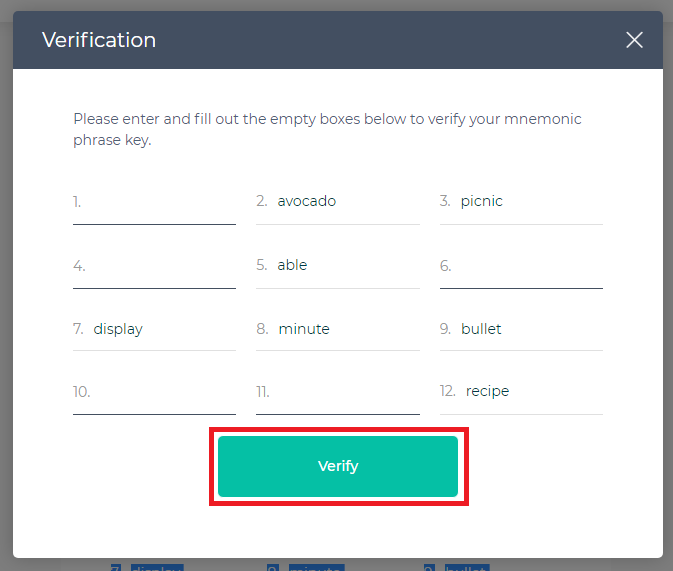The width and height of the screenshot is (673, 571).
Task: Click the Verification dialog title text
Action: [99, 40]
